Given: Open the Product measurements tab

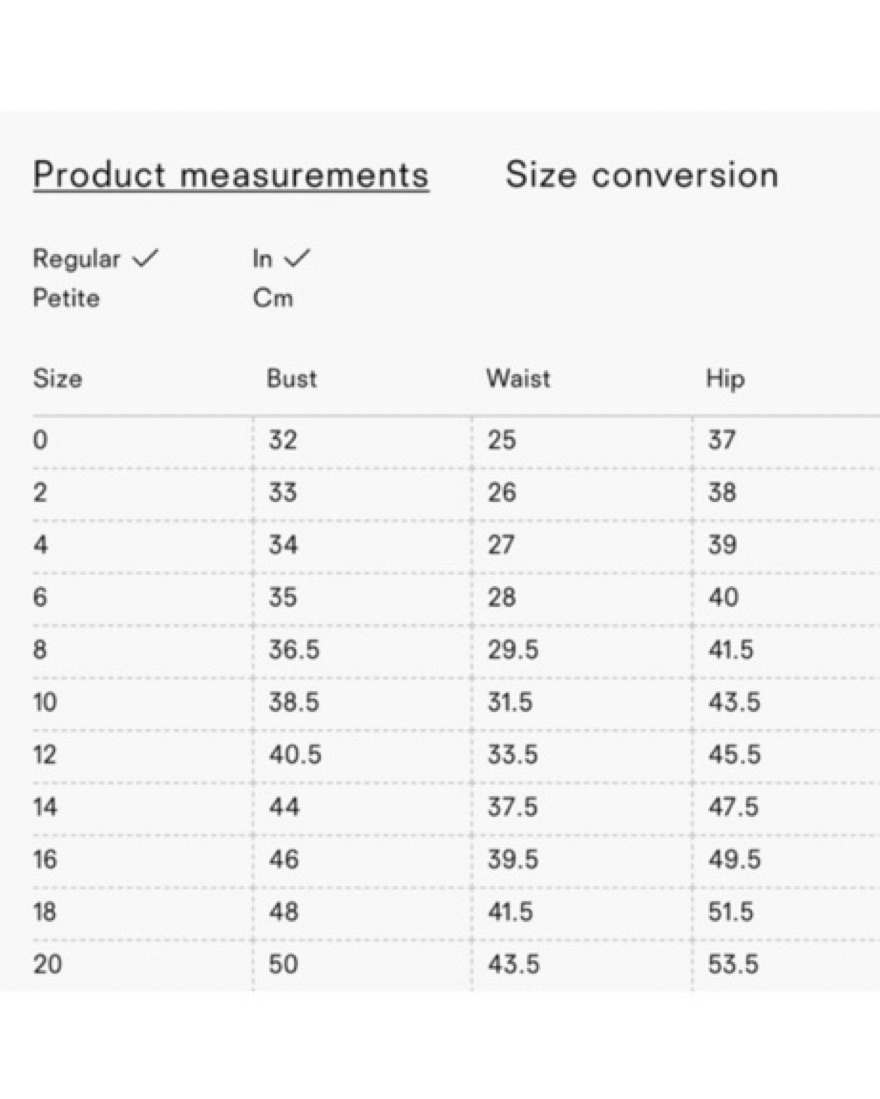Looking at the screenshot, I should 231,175.
